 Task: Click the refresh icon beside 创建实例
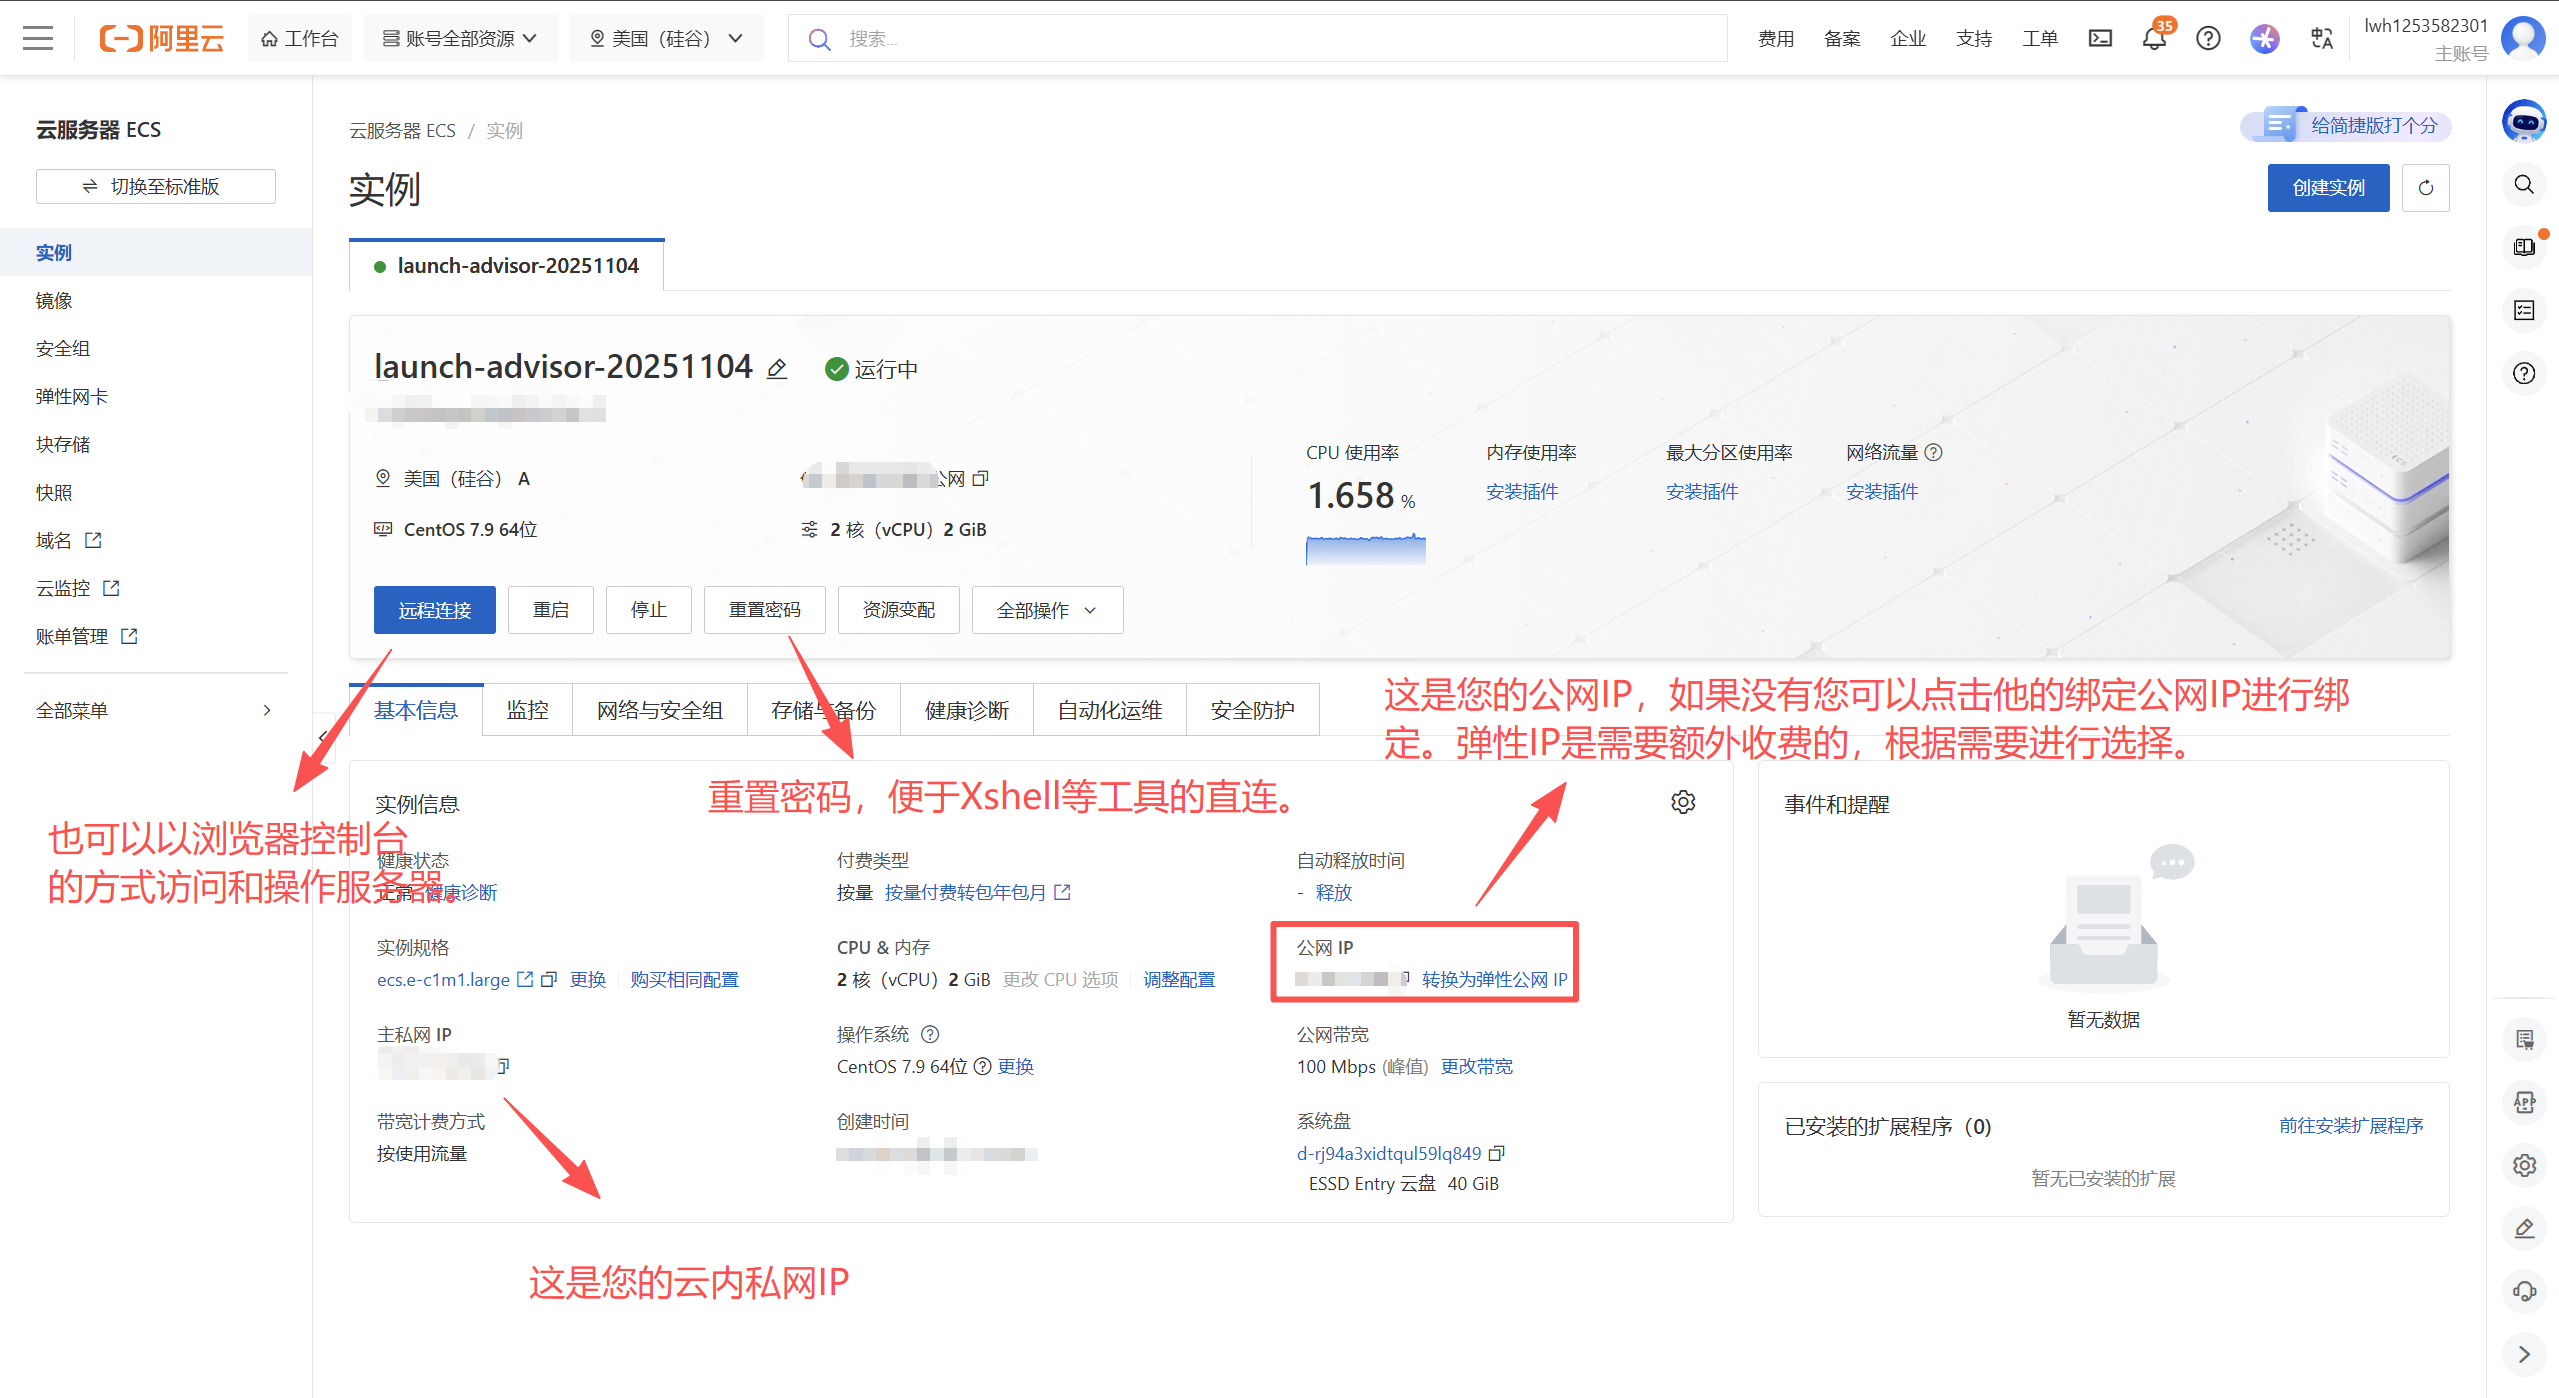(x=2425, y=188)
